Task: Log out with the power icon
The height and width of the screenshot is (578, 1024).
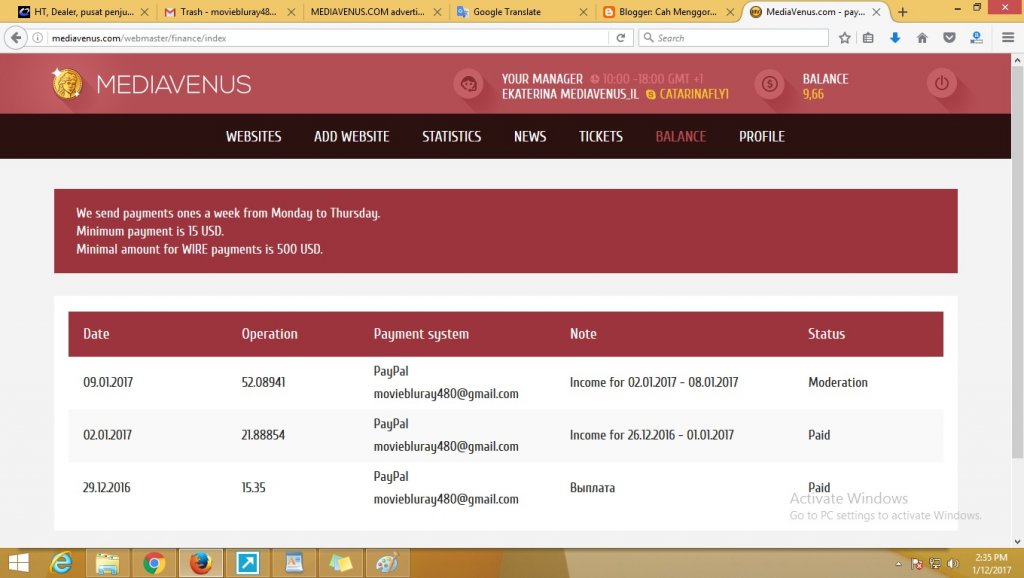Action: 941,84
